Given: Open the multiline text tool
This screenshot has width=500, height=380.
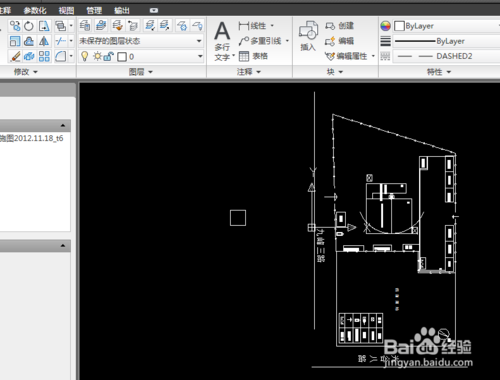Looking at the screenshot, I should (222, 41).
